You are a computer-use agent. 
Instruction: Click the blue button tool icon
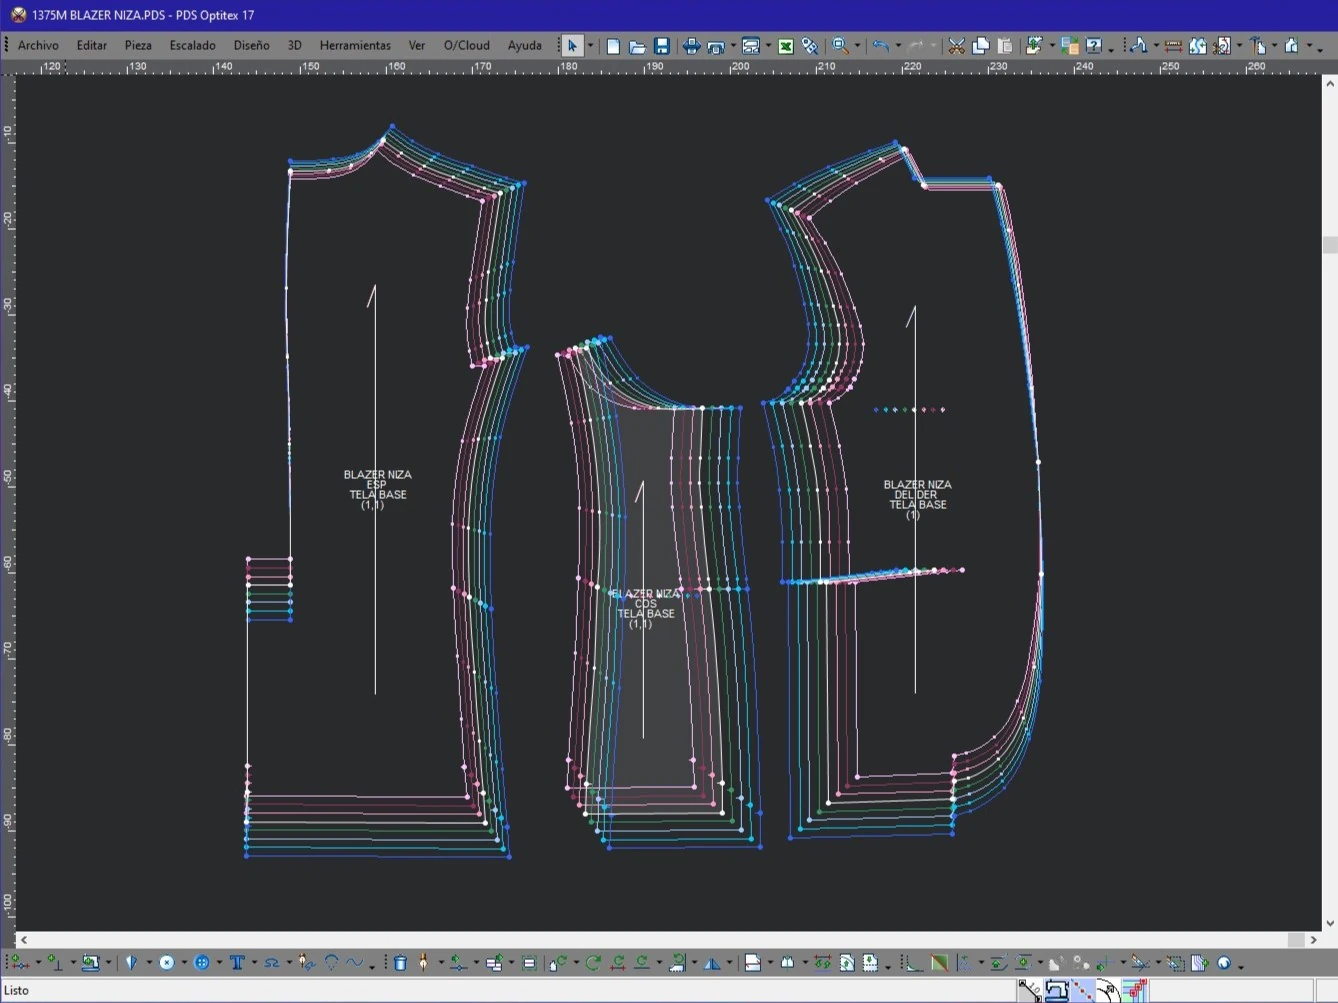click(x=202, y=963)
